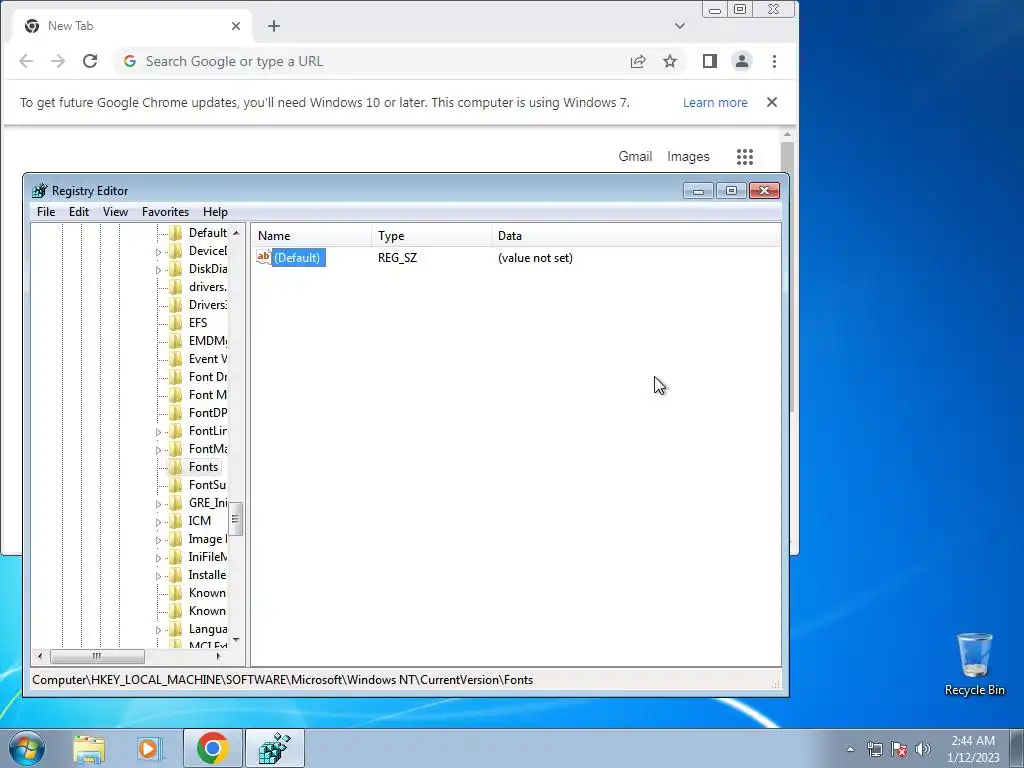Click the string value icon beside (Default)
This screenshot has width=1024, height=768.
tap(264, 257)
